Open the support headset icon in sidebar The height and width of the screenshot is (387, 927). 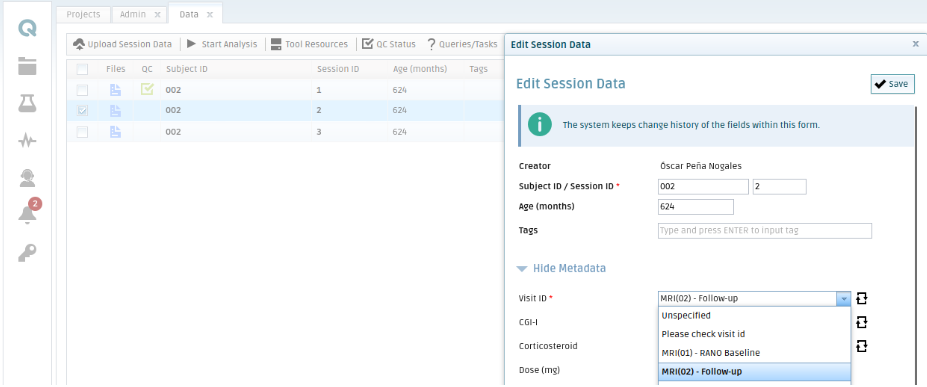27,178
